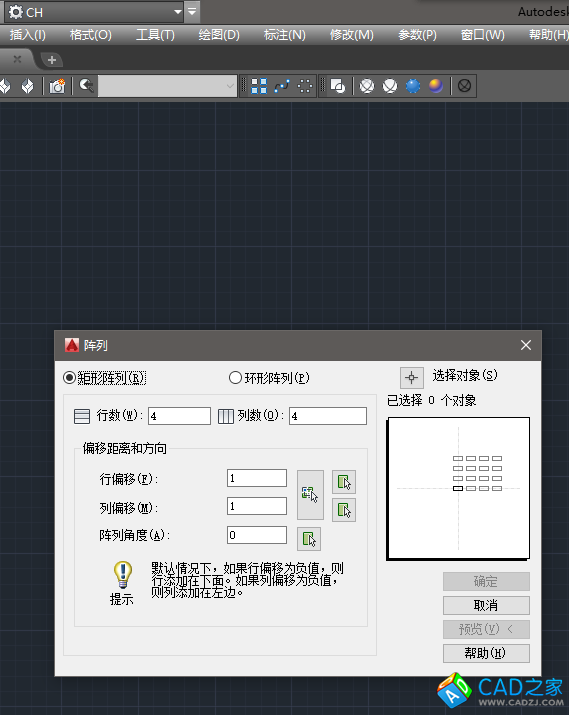Click the path array toolbar icon
This screenshot has width=569, height=715.
click(282, 86)
